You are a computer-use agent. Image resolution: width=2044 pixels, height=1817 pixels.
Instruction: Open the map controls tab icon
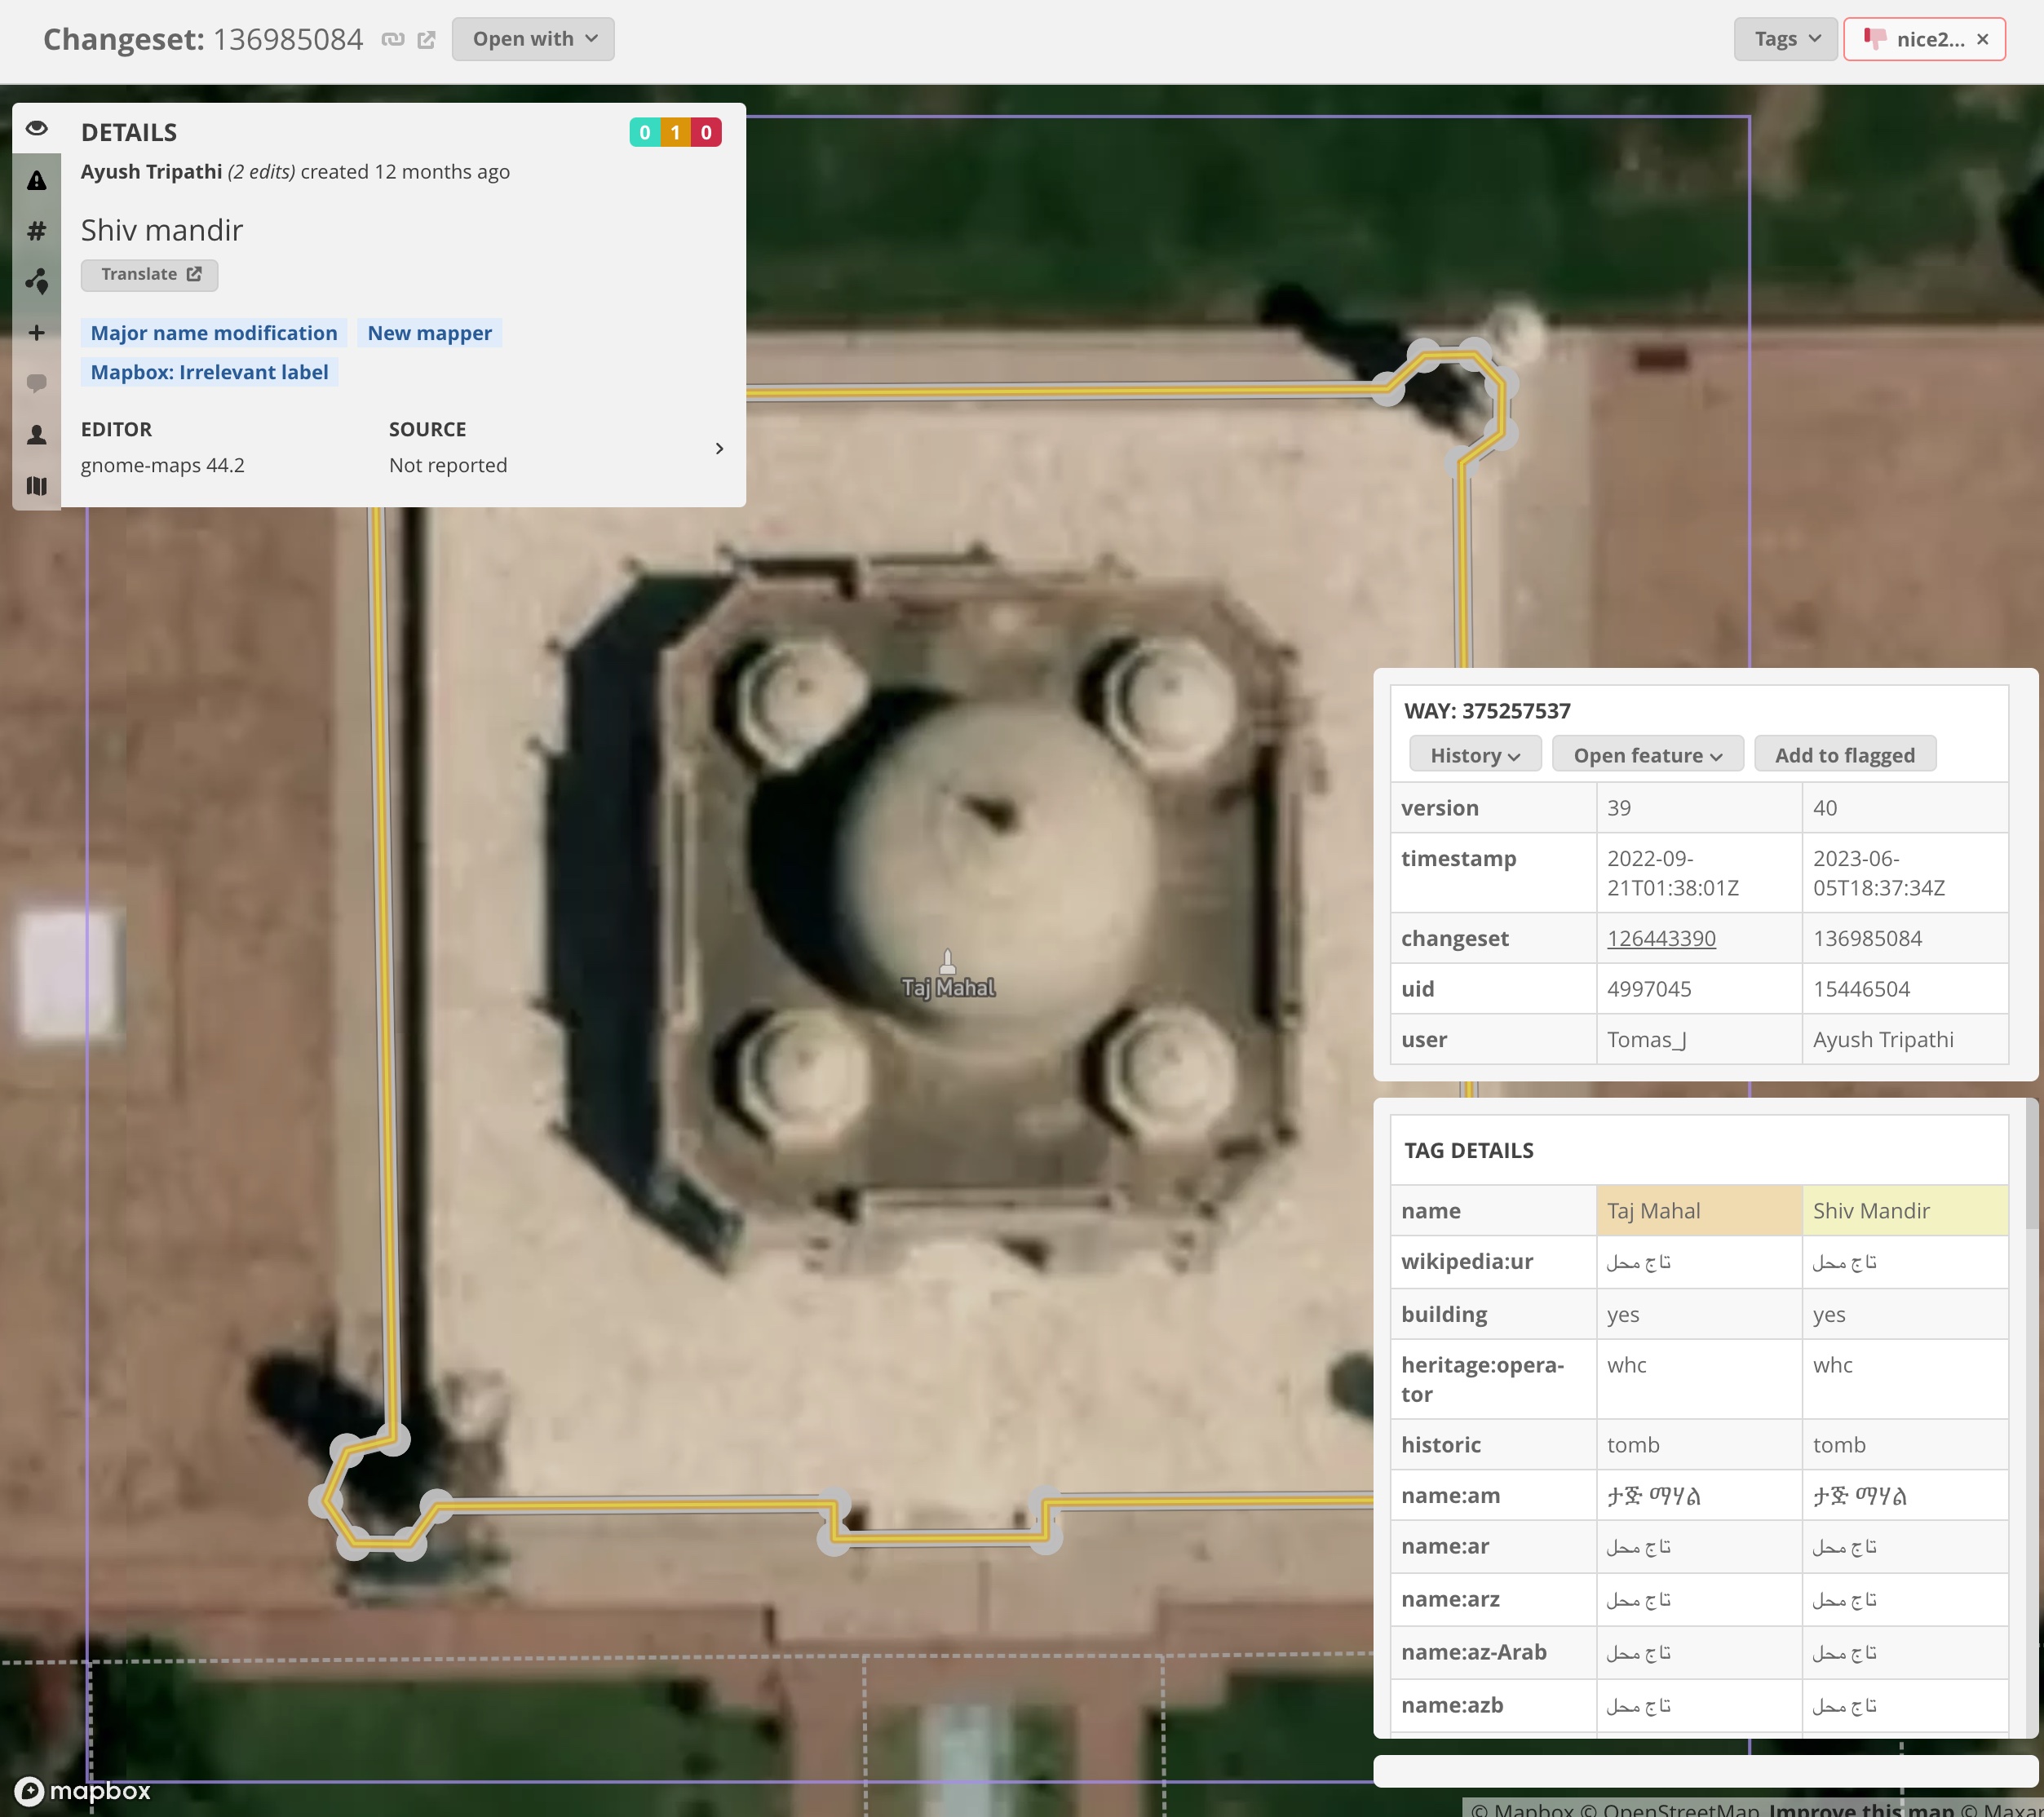click(x=37, y=282)
